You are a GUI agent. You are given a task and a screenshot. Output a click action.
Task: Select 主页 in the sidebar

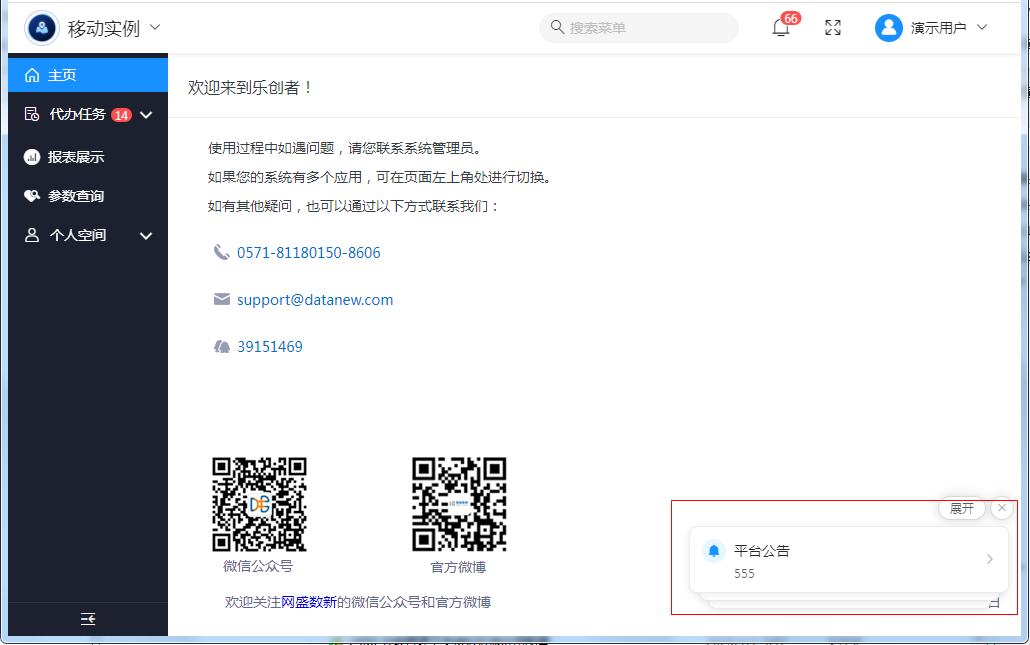click(x=62, y=75)
